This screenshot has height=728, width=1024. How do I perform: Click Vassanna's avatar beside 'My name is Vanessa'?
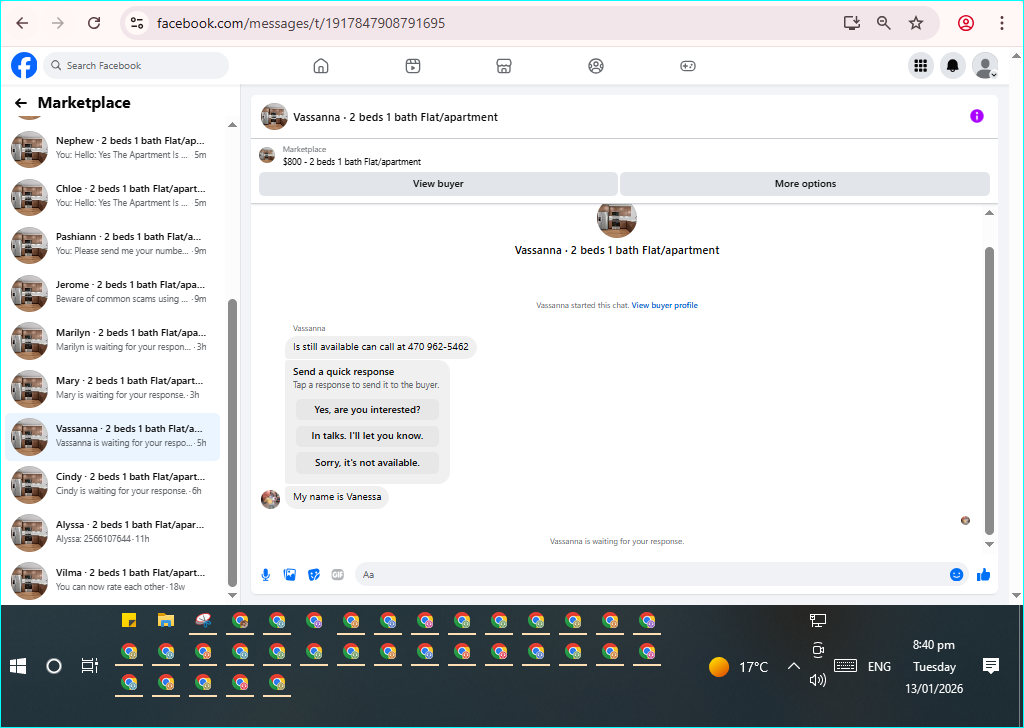270,499
